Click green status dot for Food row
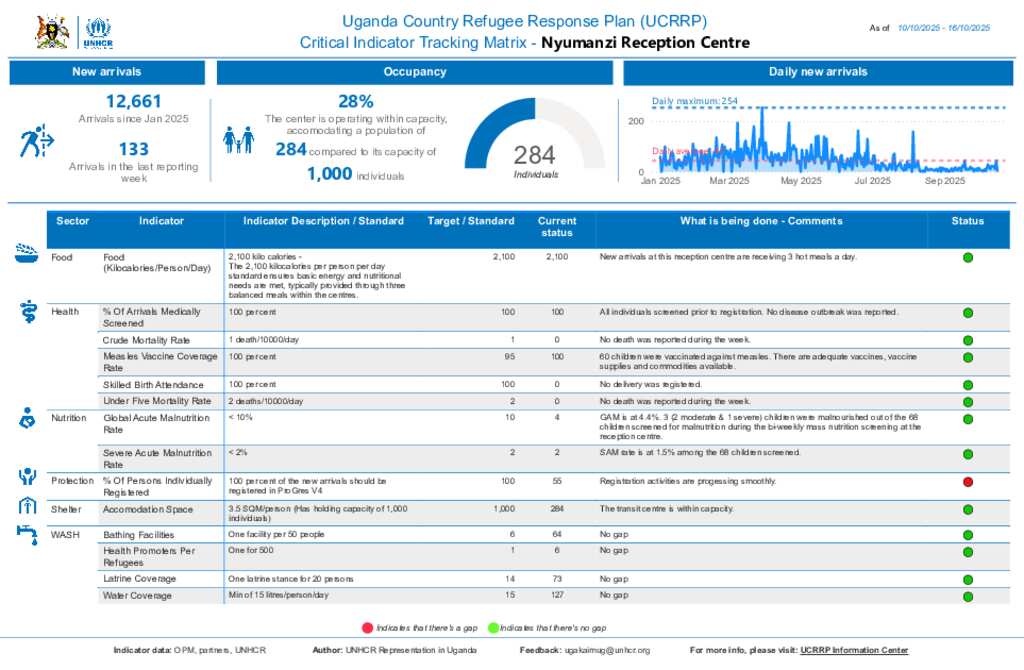The image size is (1024, 670). tap(967, 258)
